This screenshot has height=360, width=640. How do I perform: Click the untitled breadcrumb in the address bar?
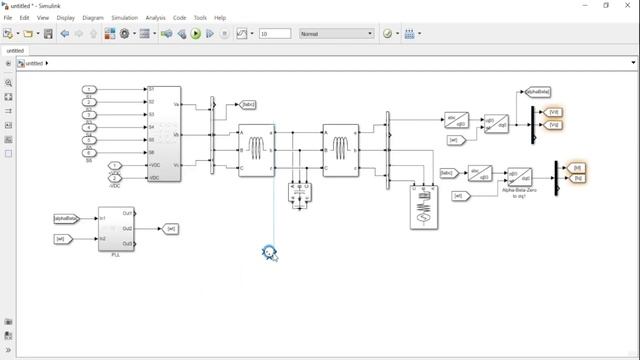(34, 63)
